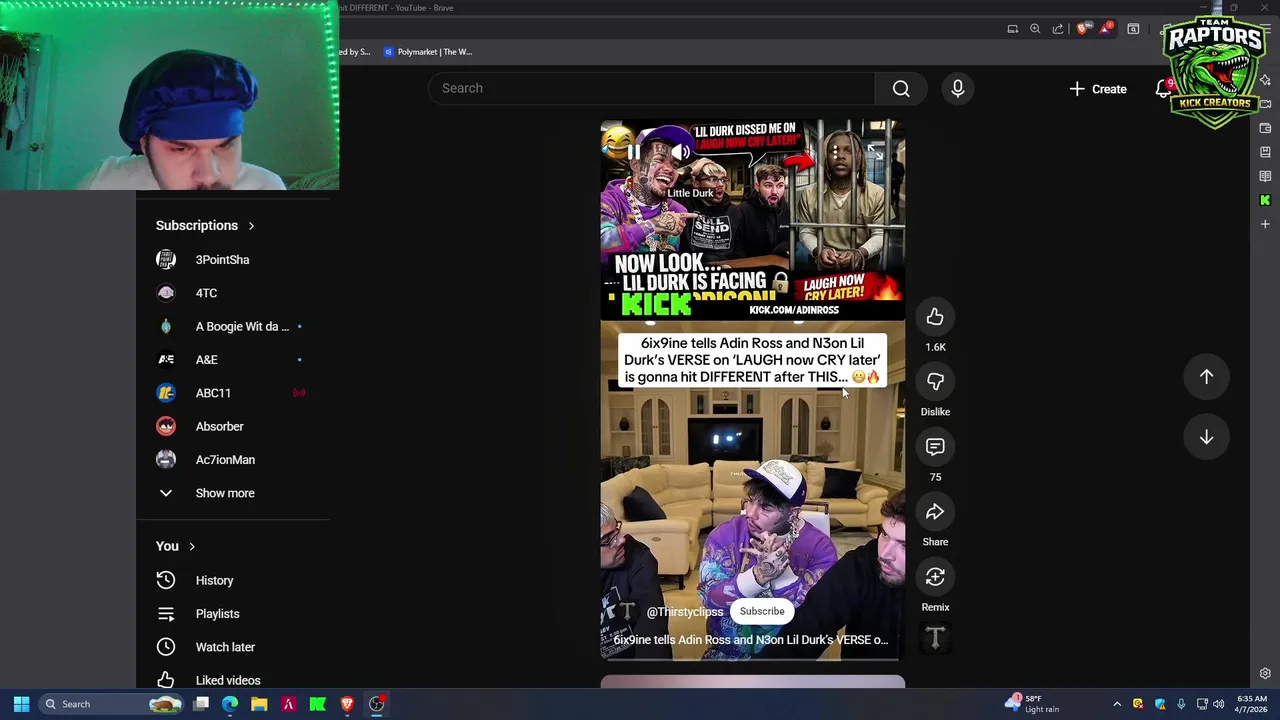Pause the Shorts video

coord(633,152)
